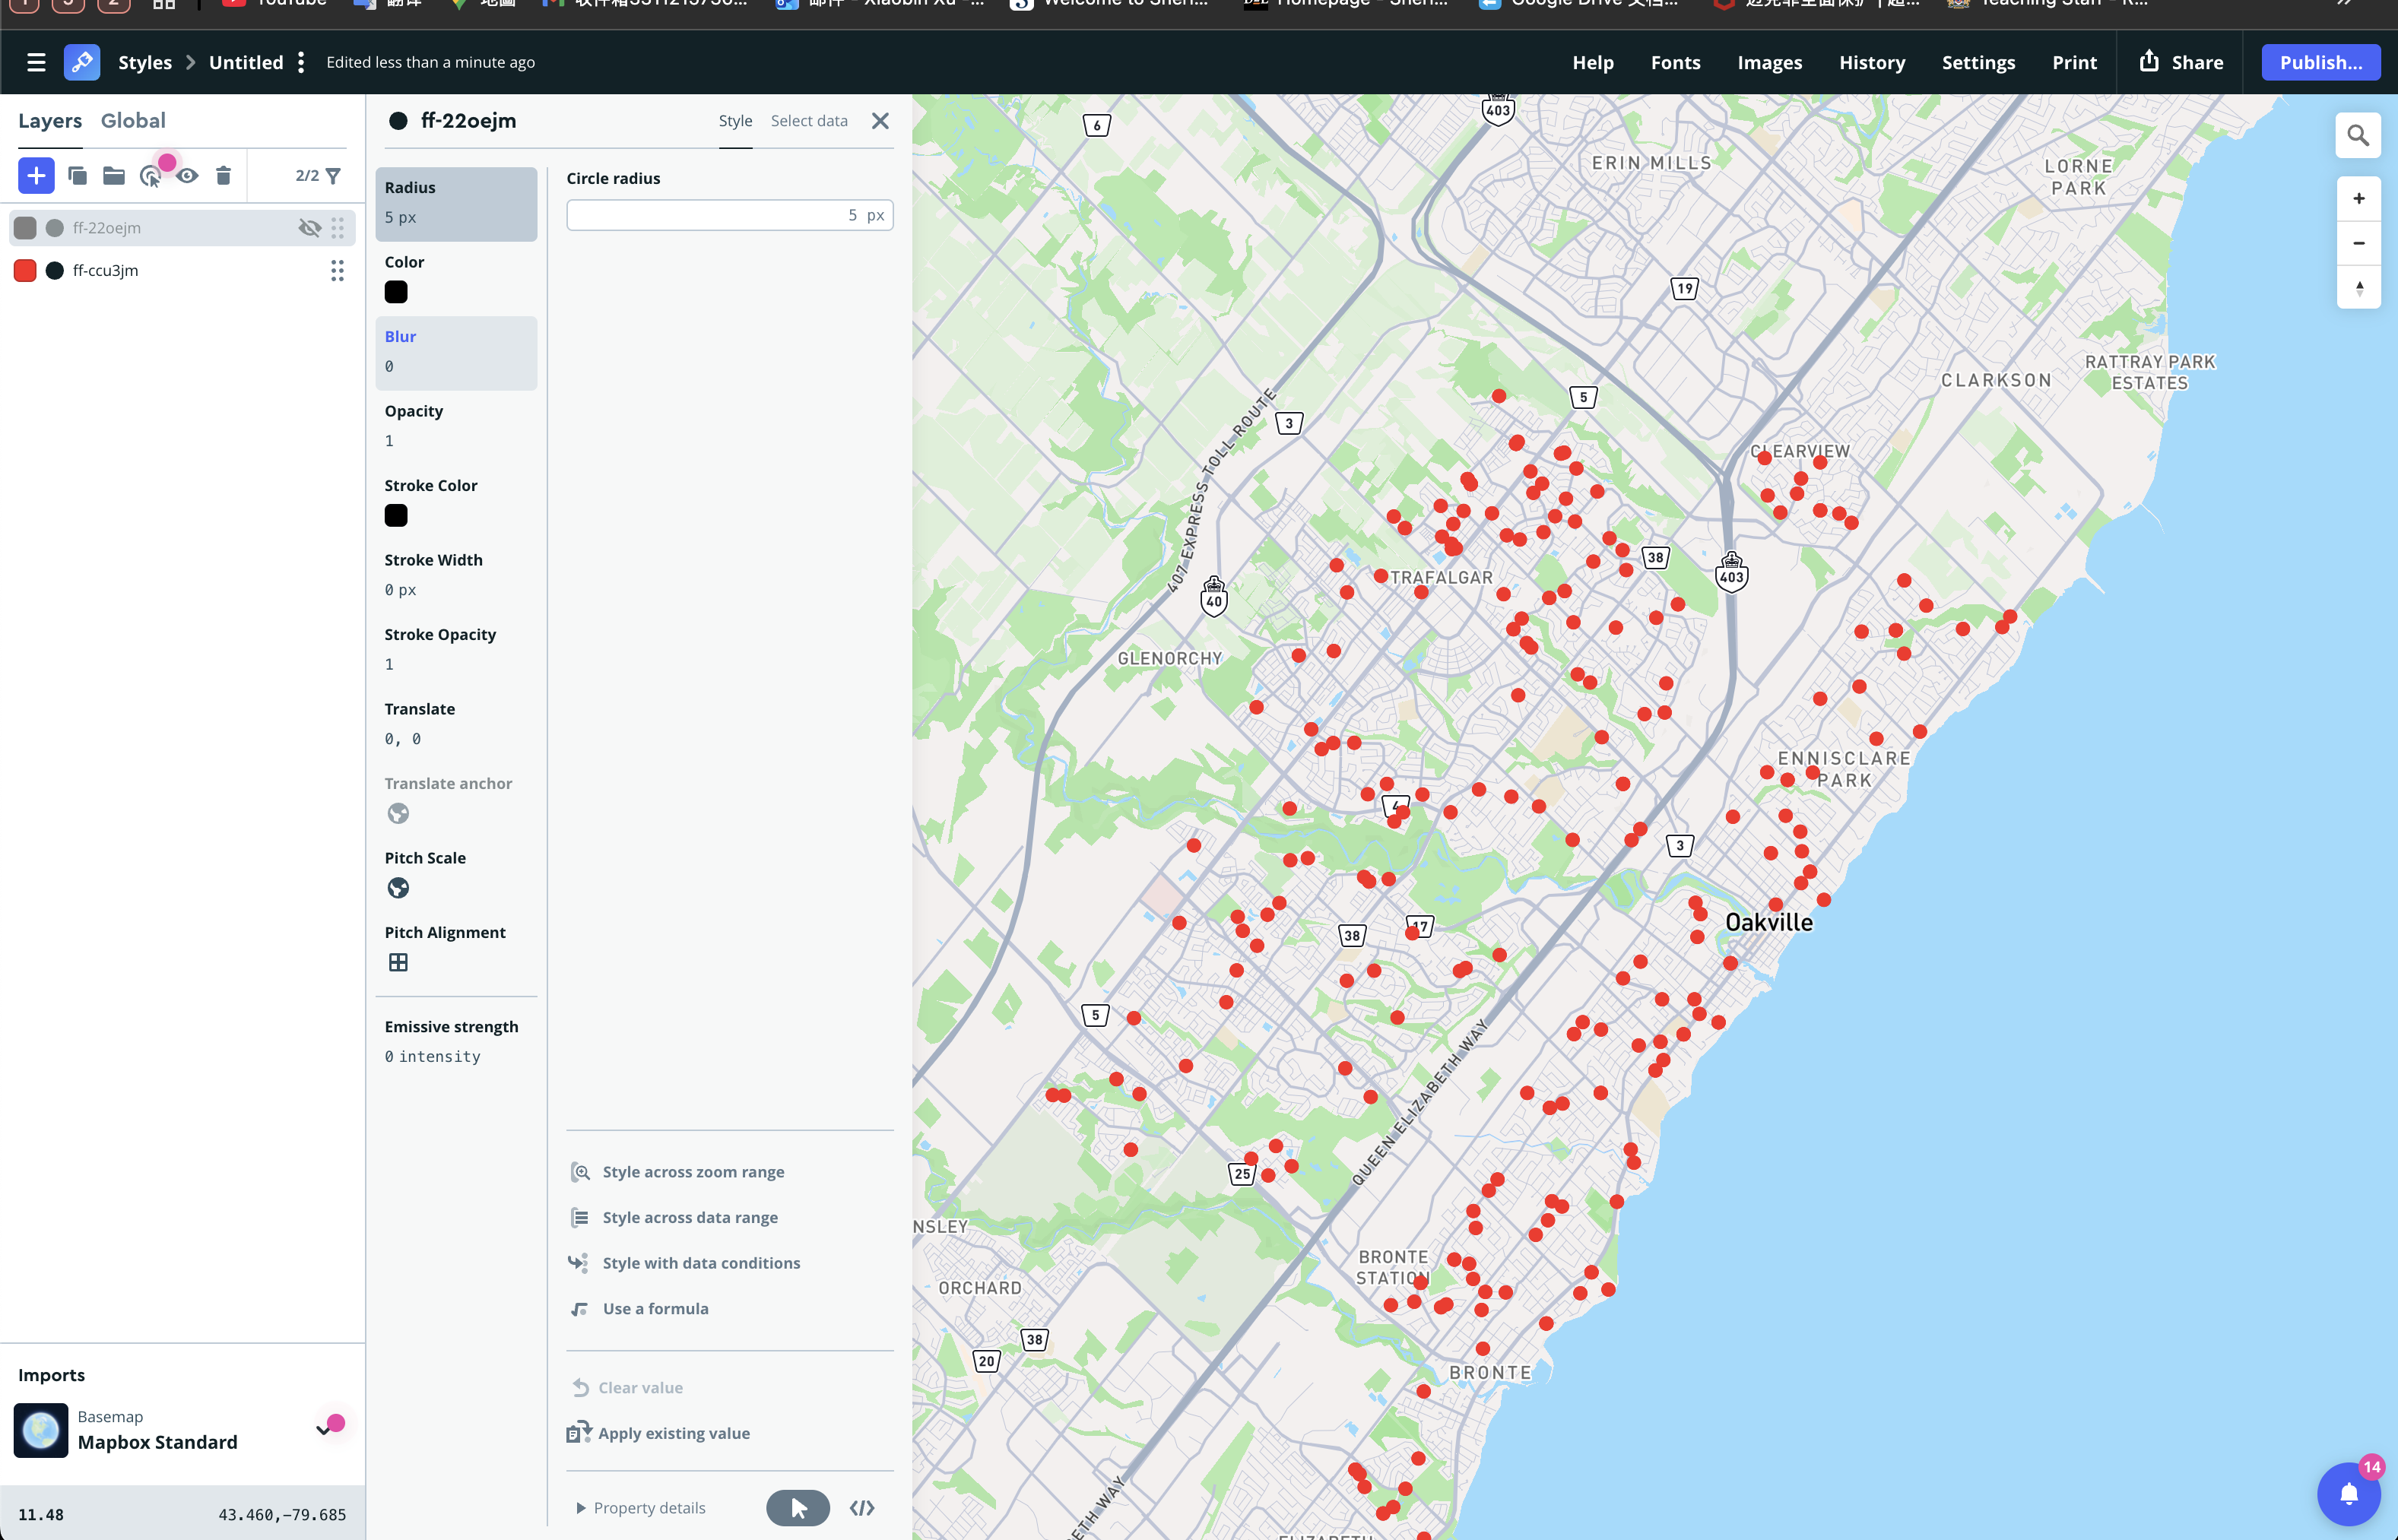Open the Untitled style options menu

pos(301,62)
